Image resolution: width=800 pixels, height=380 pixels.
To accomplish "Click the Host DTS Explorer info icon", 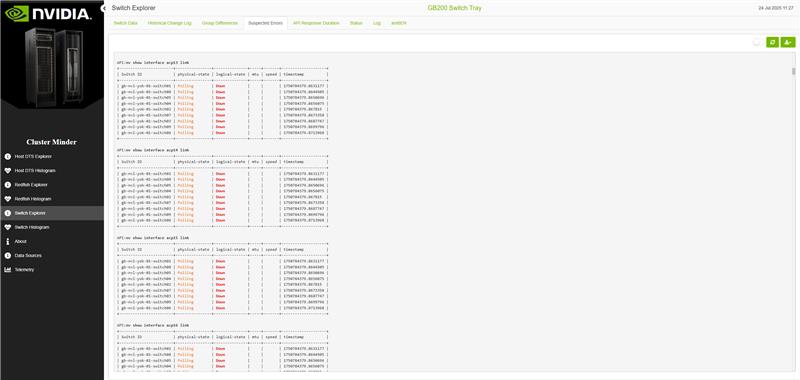I will tap(8, 157).
